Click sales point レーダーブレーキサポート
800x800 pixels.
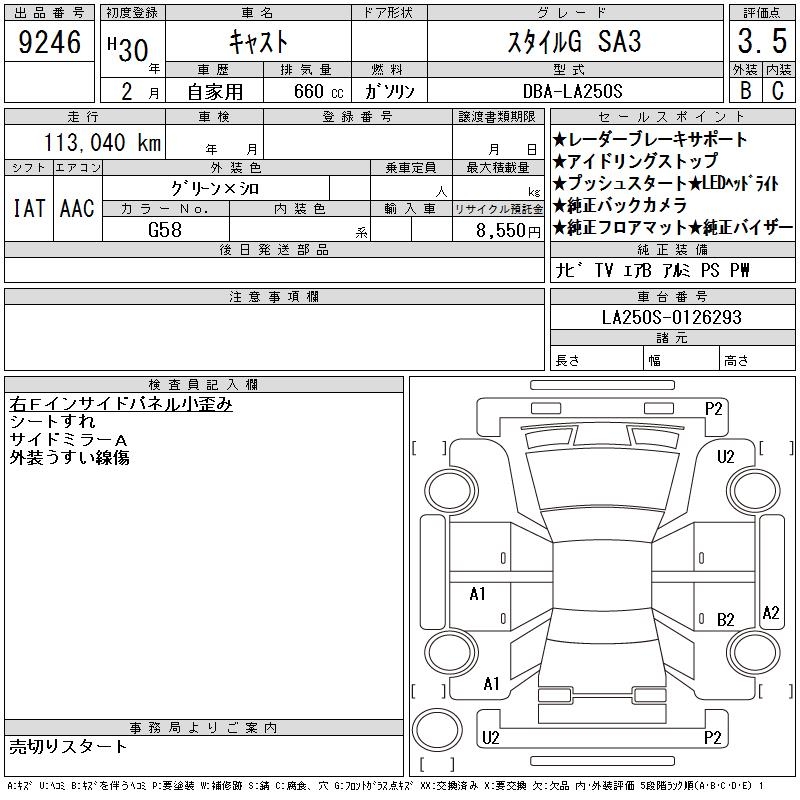point(649,139)
